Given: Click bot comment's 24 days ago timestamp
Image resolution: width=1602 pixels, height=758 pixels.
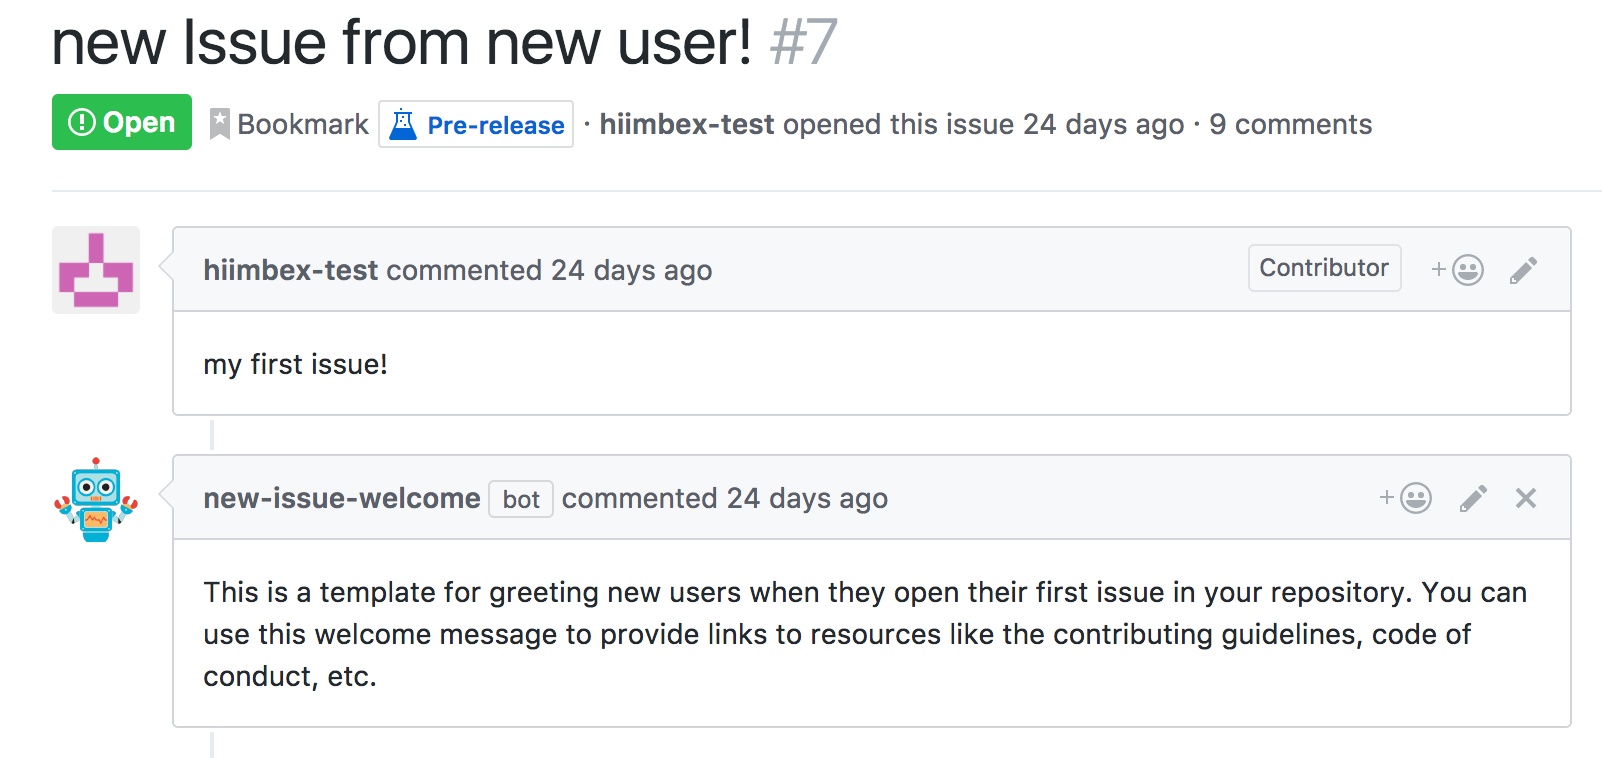Looking at the screenshot, I should [x=808, y=498].
